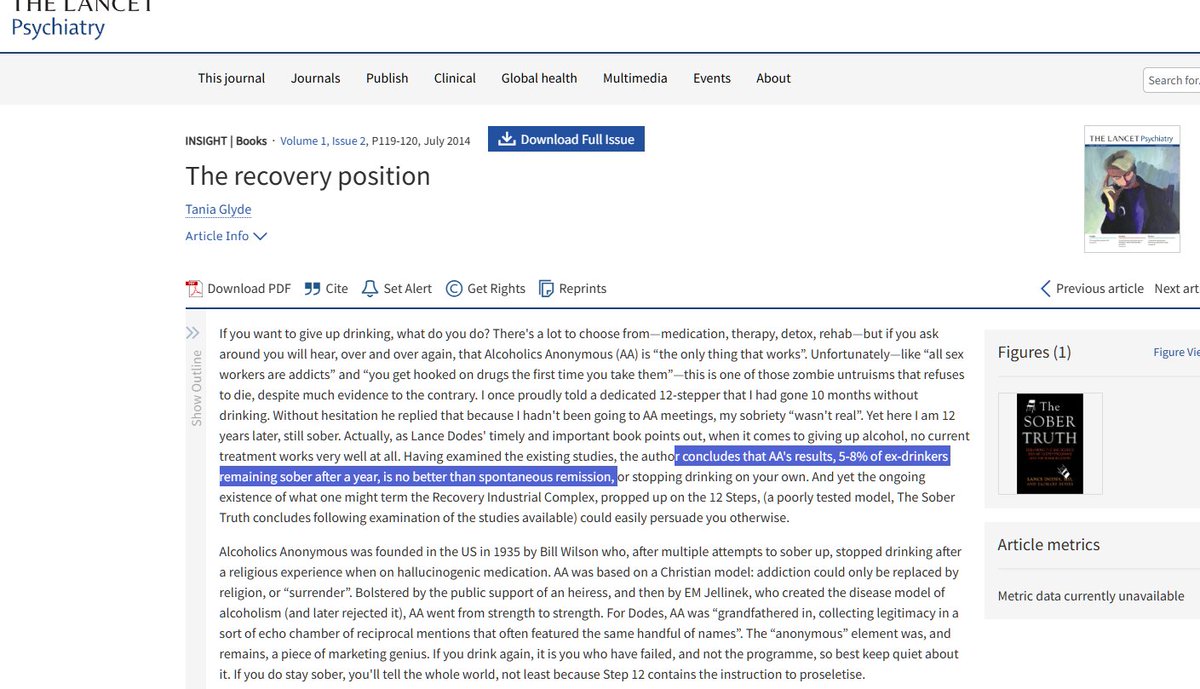Click the Set Alert link text

tap(408, 288)
